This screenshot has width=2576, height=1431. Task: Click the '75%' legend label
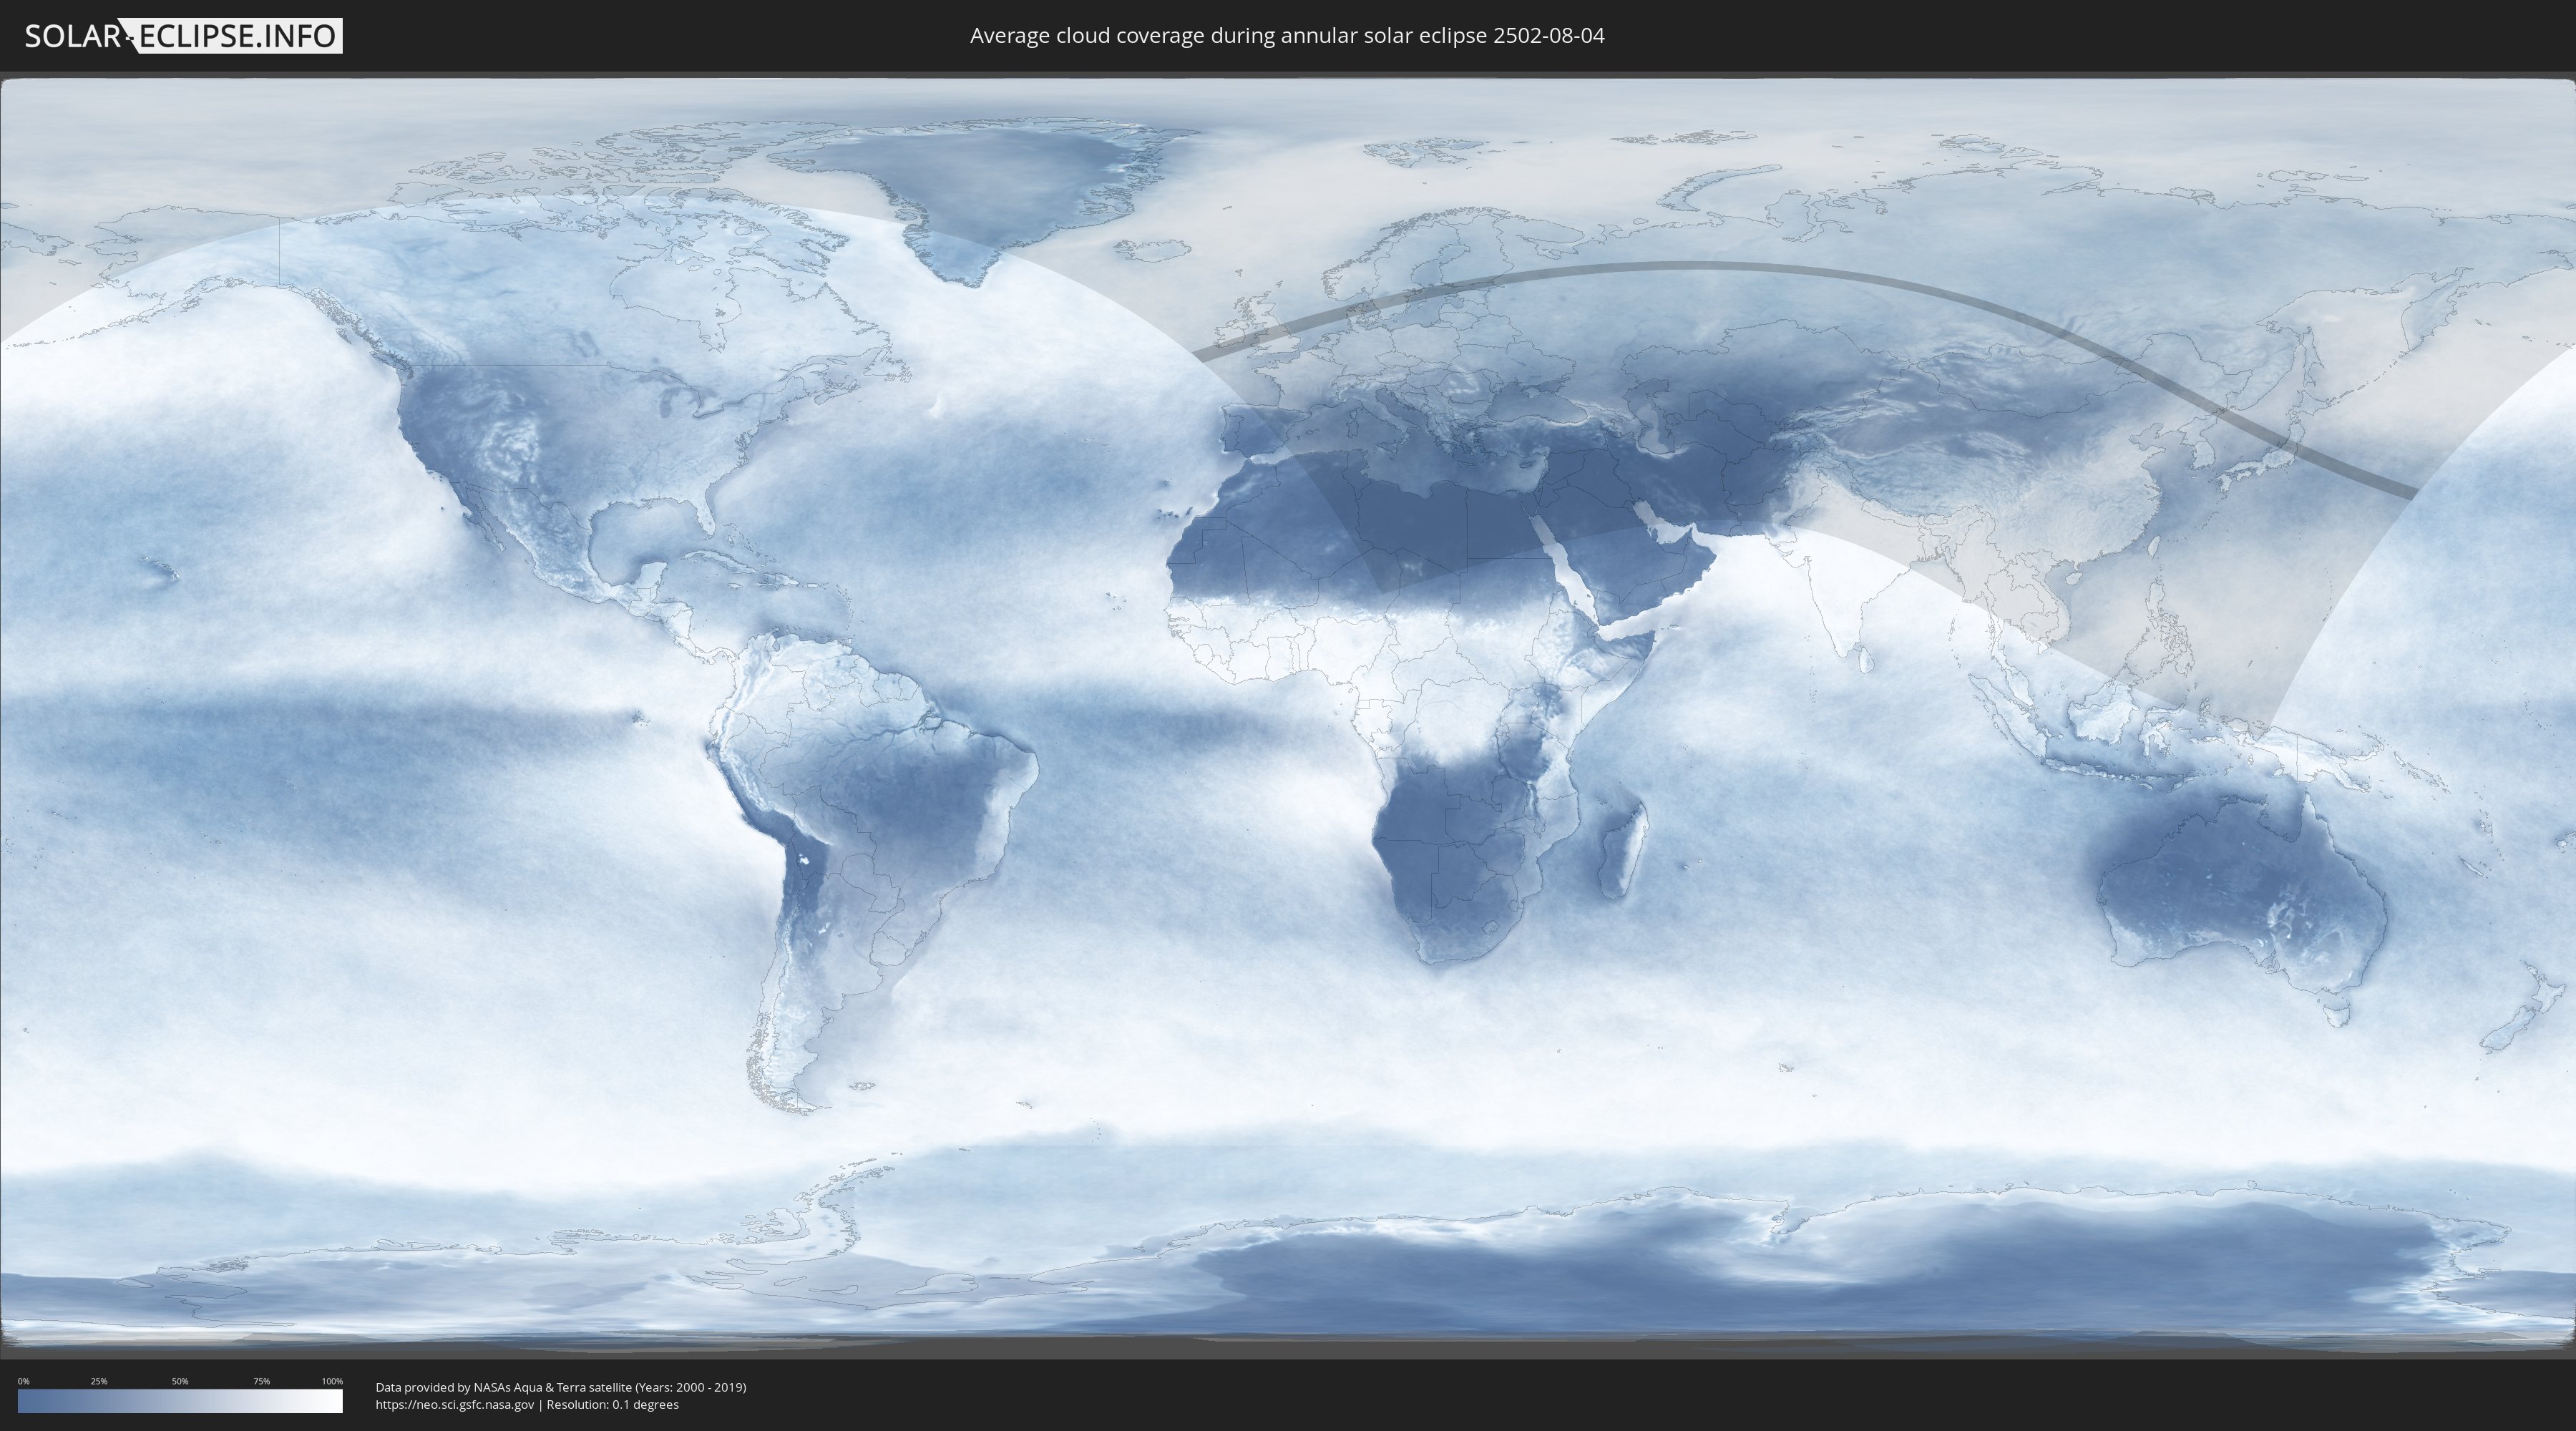coord(261,1381)
